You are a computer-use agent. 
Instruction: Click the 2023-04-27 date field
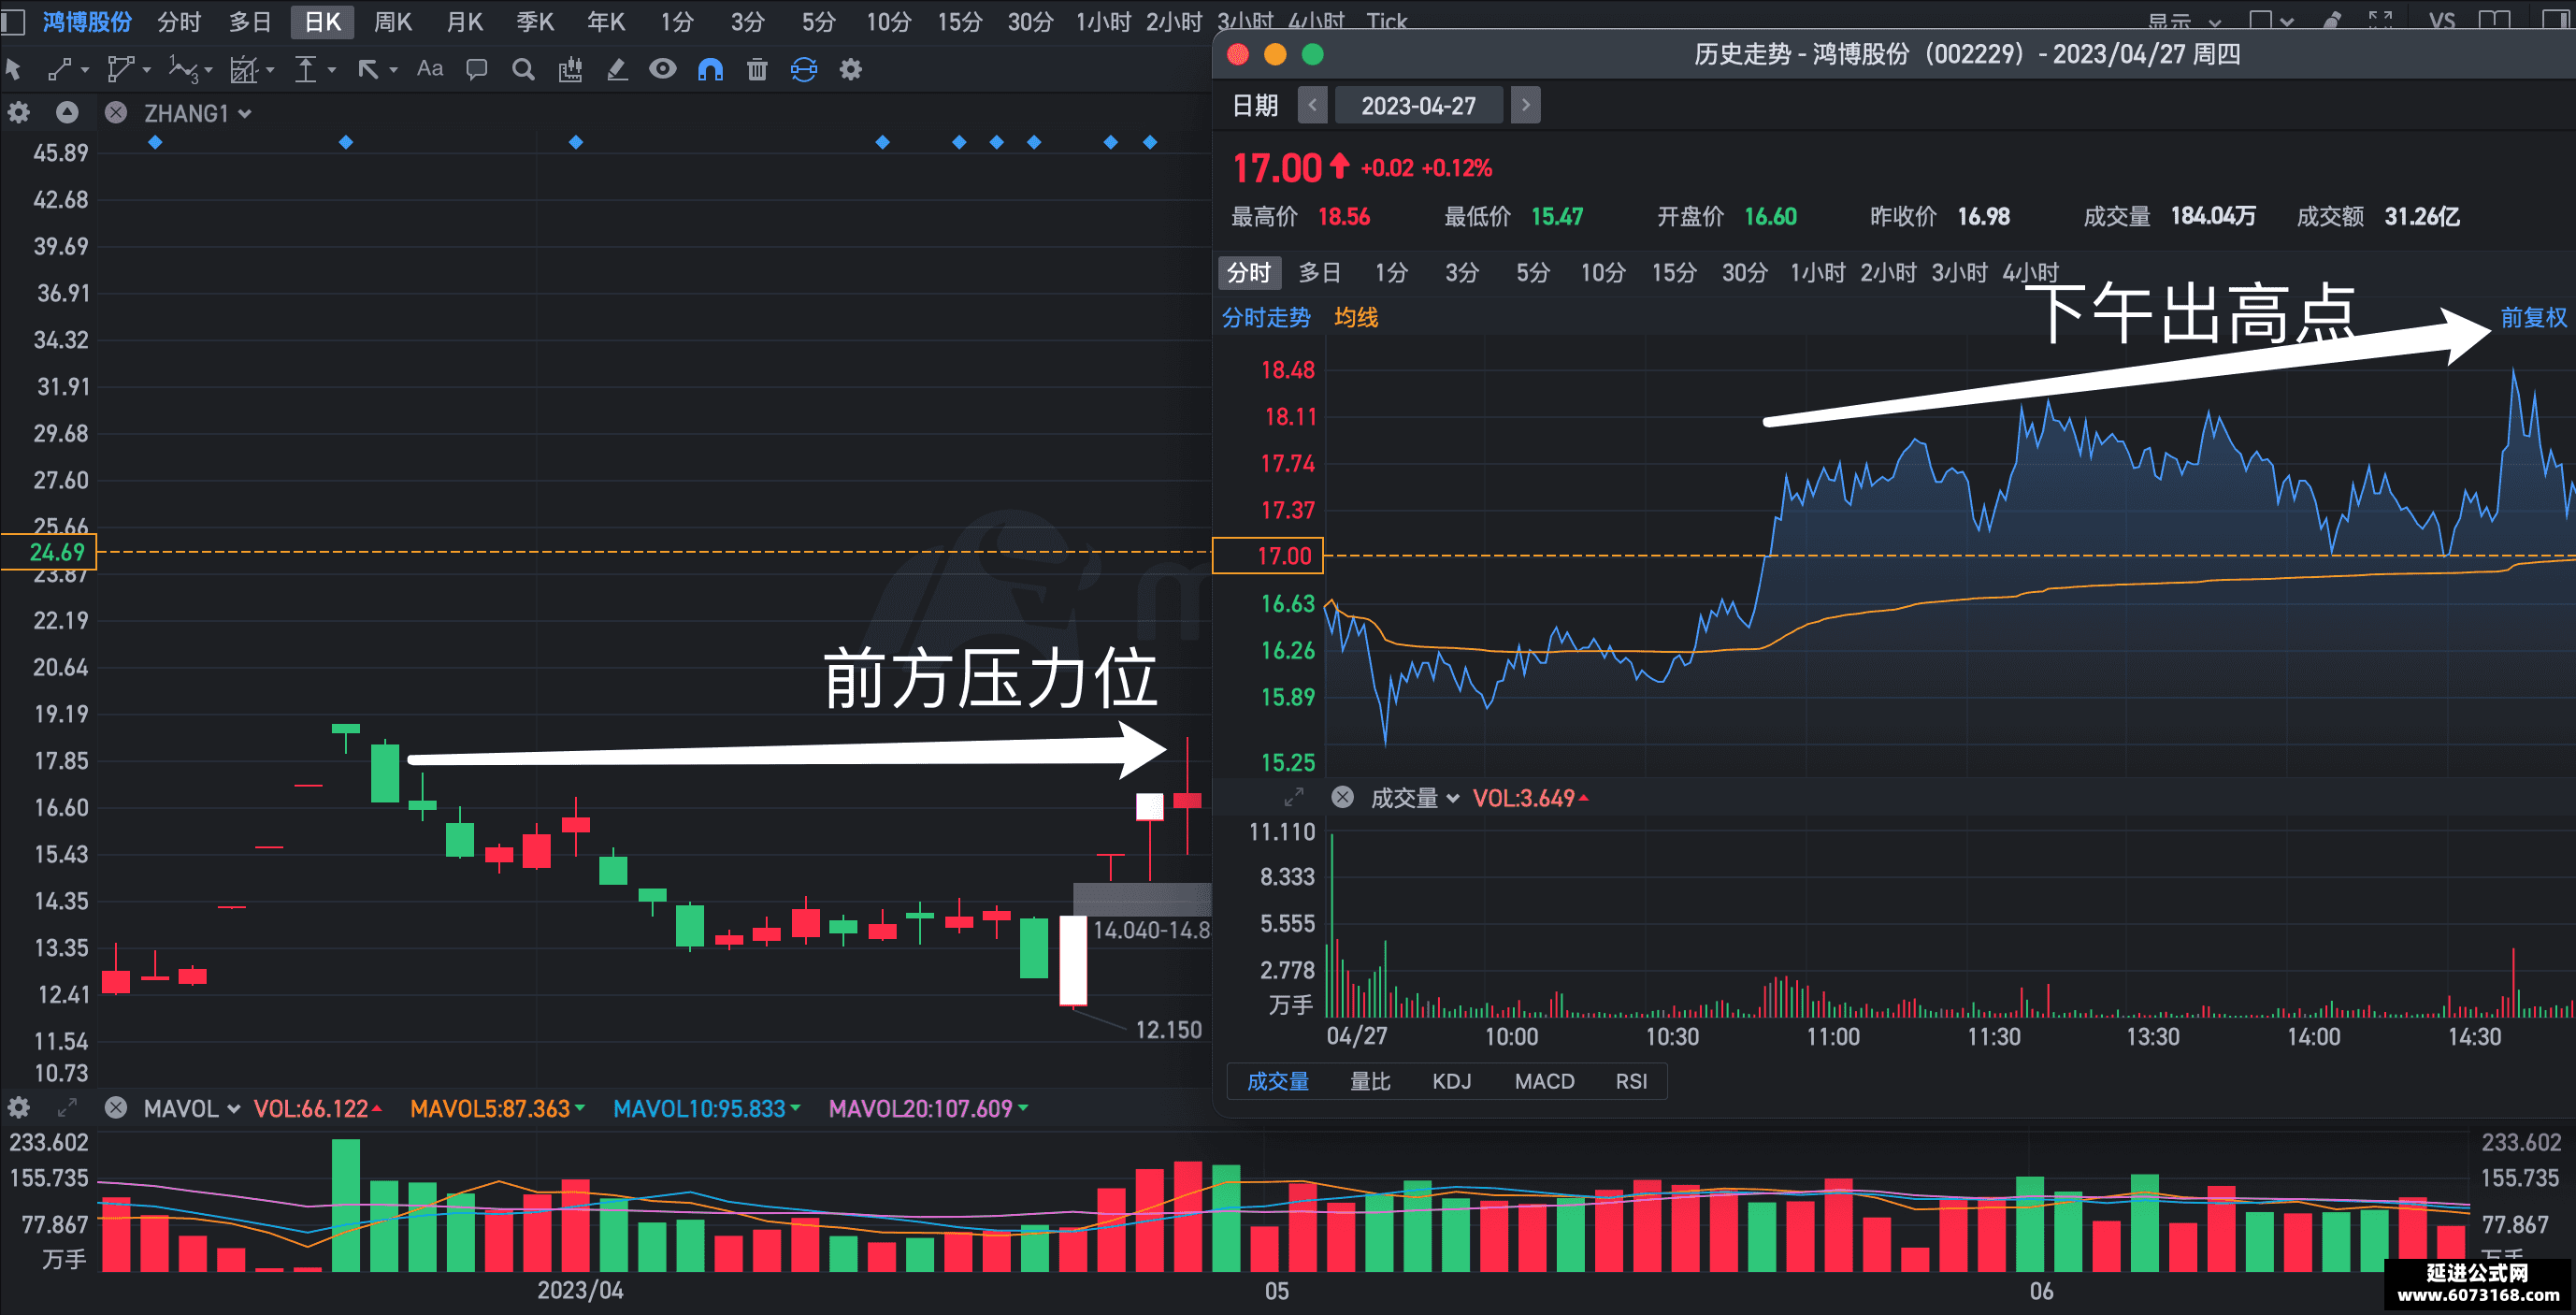[1418, 105]
